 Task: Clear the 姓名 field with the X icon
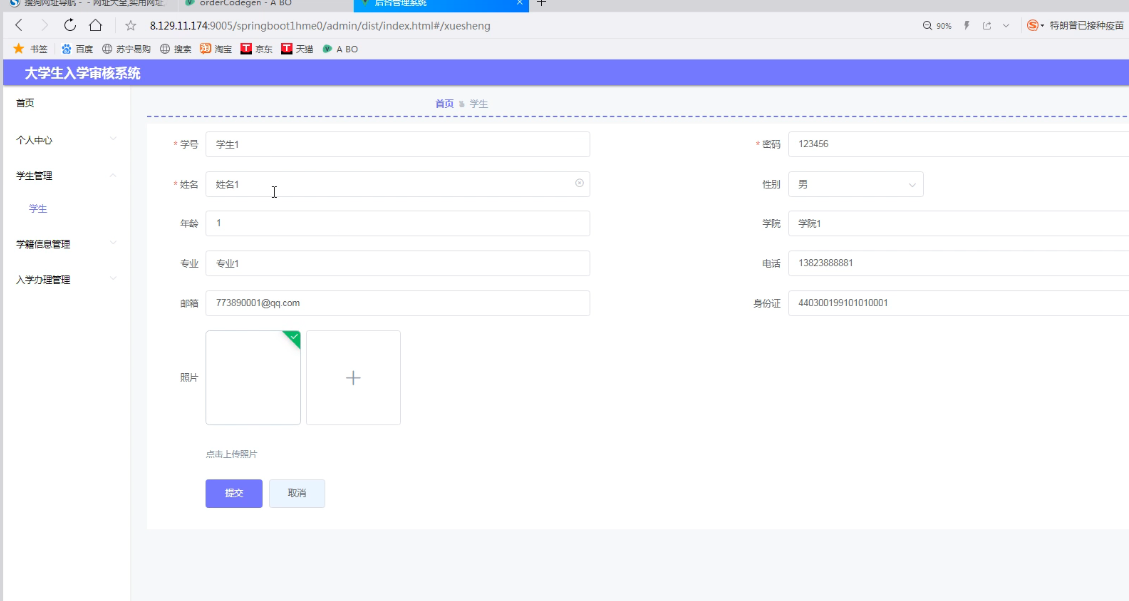[579, 183]
